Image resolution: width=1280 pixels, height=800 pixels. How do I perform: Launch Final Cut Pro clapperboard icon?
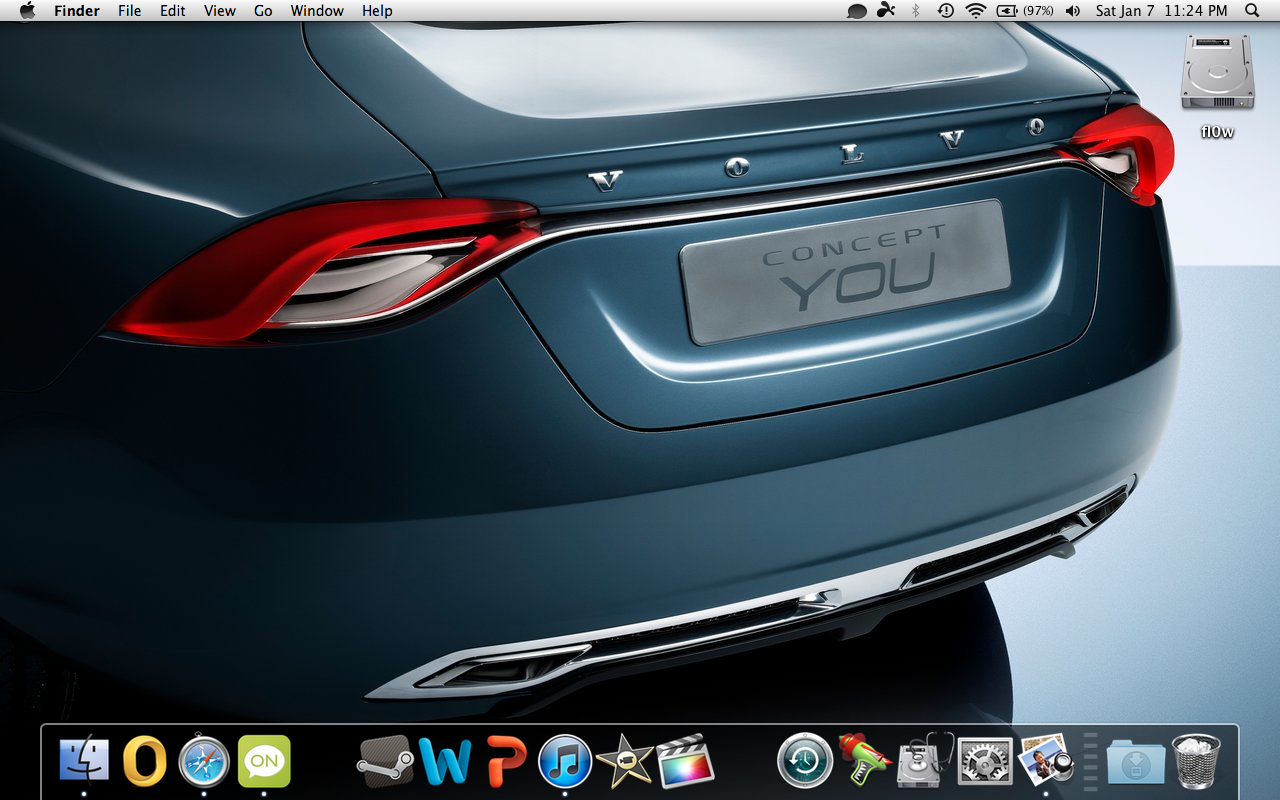coord(685,761)
